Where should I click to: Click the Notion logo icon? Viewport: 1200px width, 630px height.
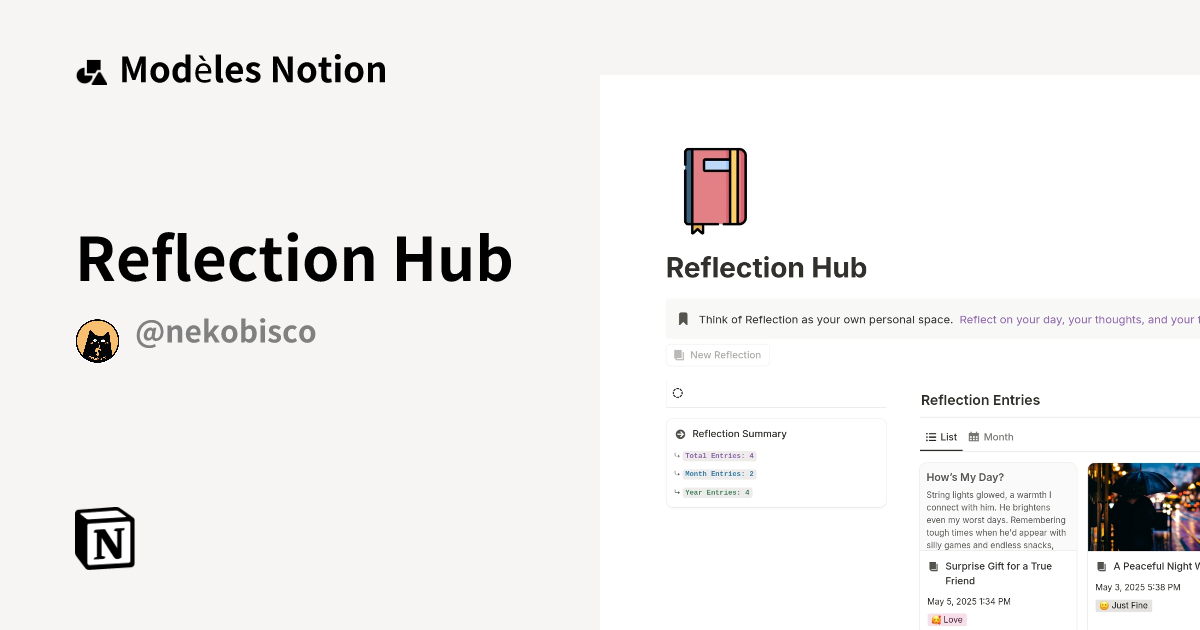coord(103,538)
